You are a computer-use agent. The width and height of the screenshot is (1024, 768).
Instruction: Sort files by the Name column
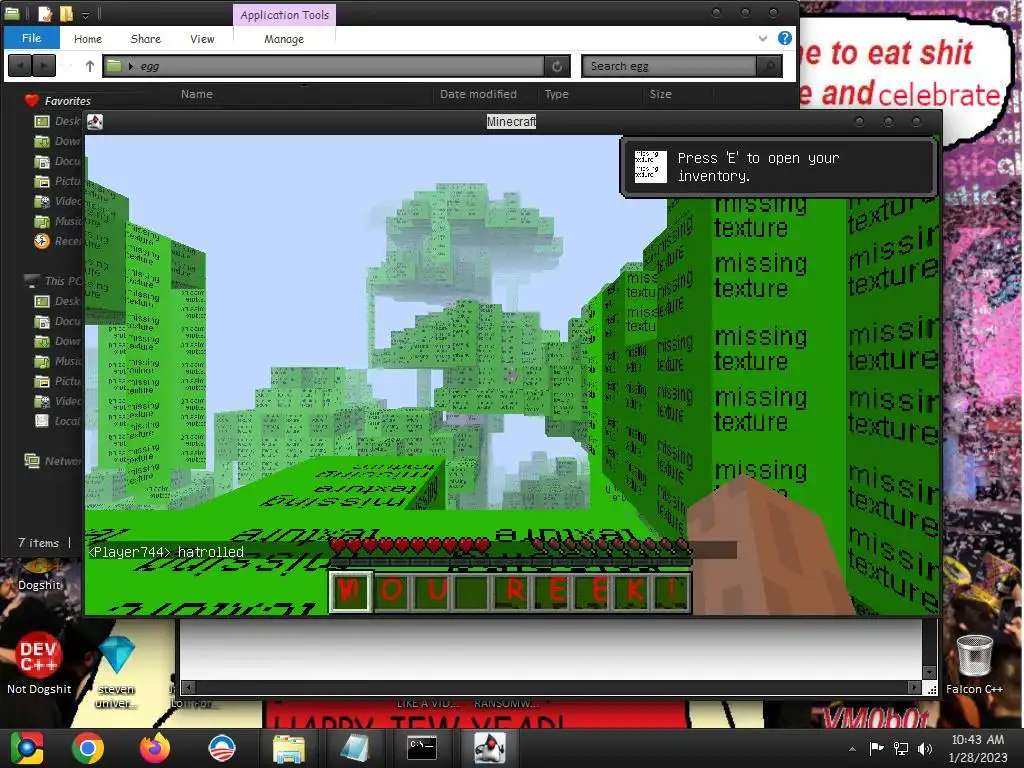point(197,94)
